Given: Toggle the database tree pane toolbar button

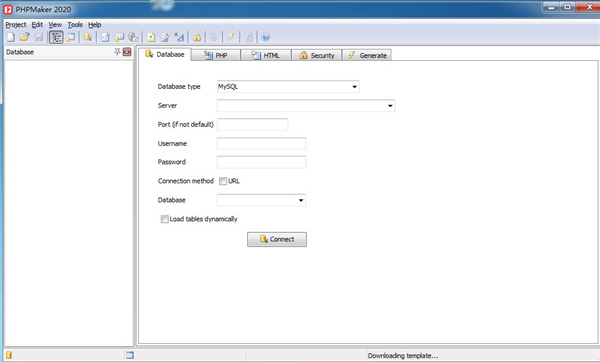Looking at the screenshot, I should 56,37.
